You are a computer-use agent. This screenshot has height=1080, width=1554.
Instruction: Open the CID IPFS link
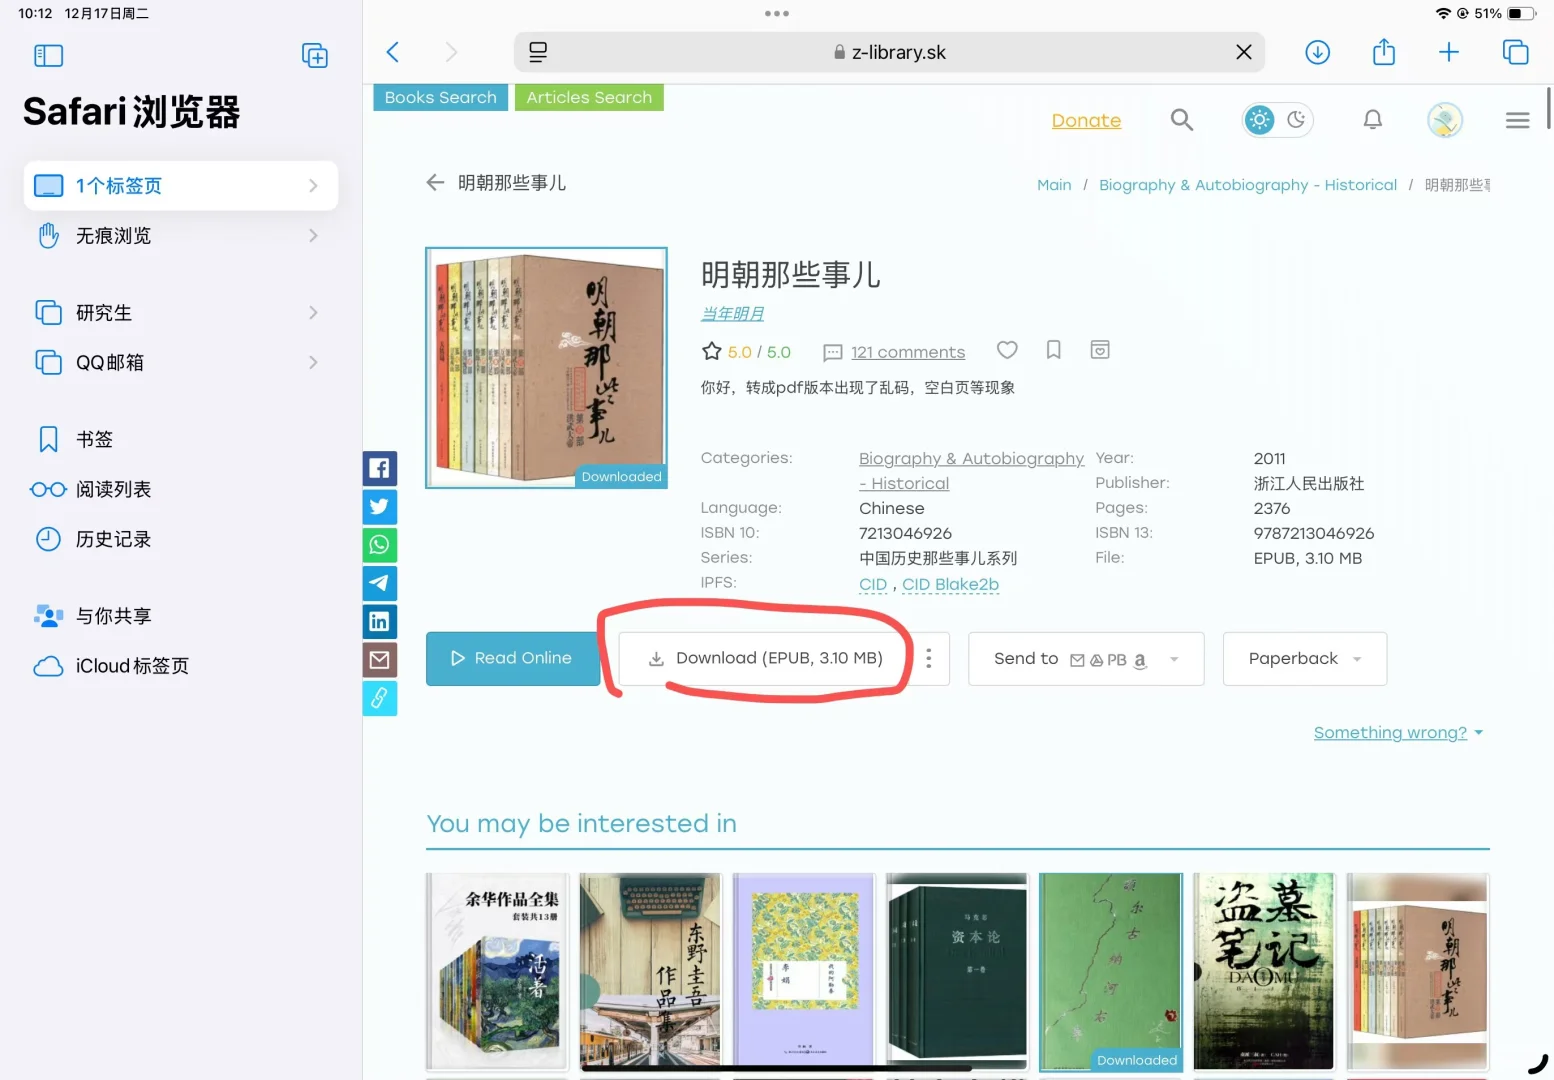pyautogui.click(x=873, y=584)
